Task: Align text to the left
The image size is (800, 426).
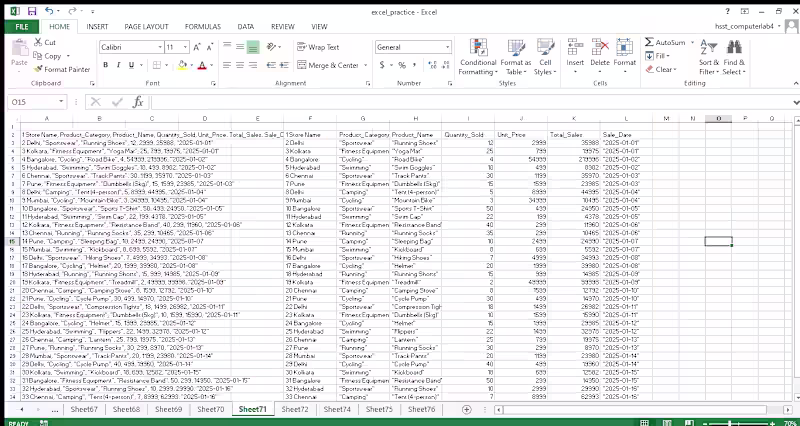Action: [x=227, y=65]
